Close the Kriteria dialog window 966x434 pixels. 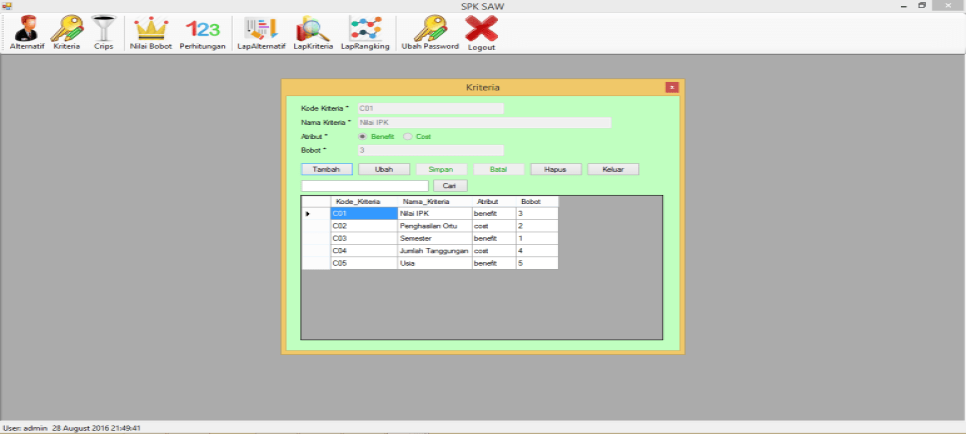(672, 88)
